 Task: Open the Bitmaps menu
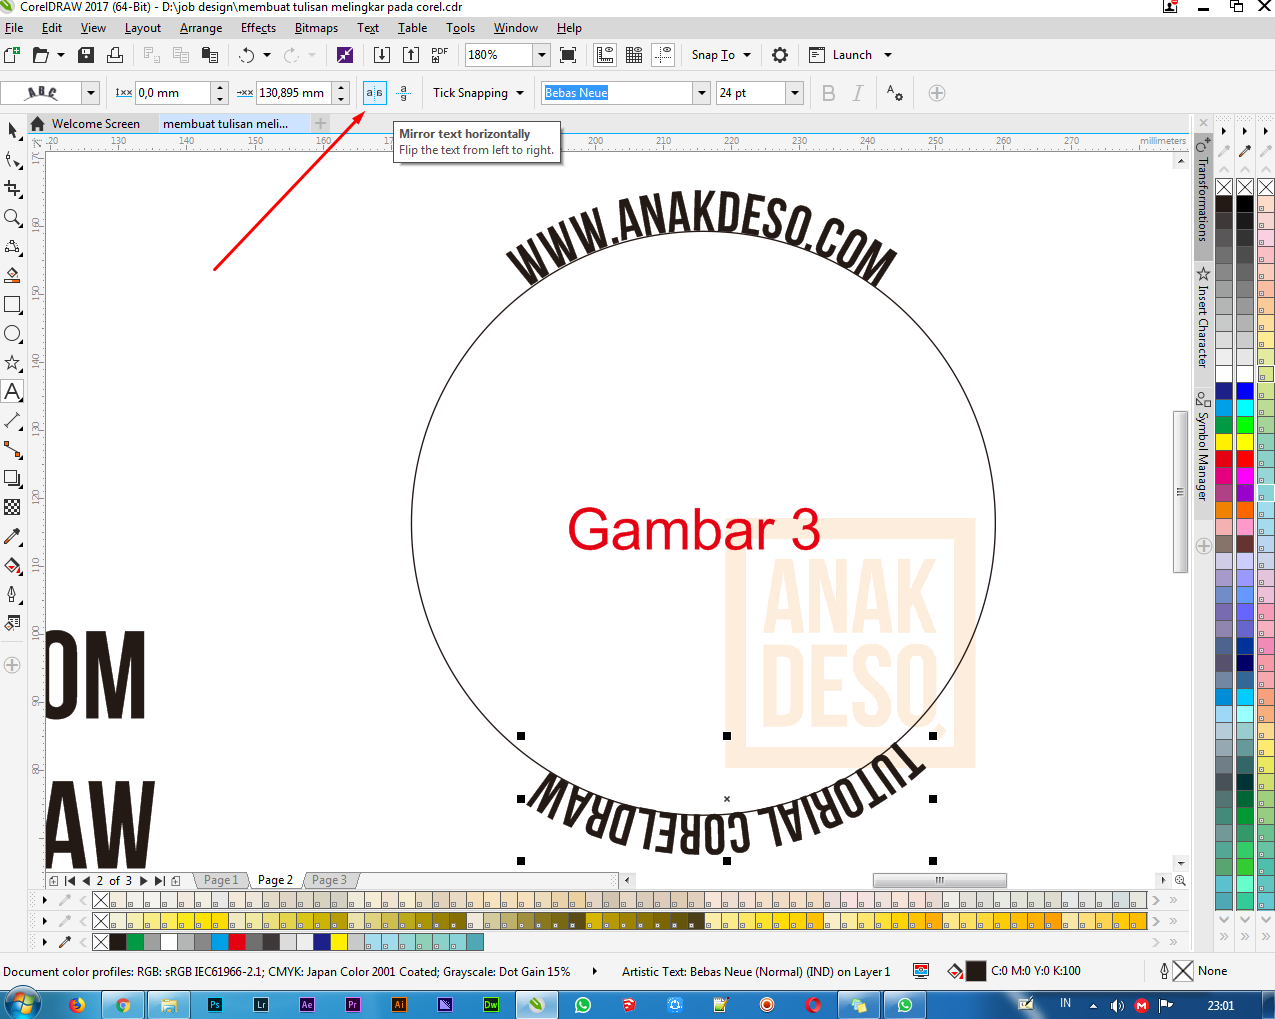pyautogui.click(x=316, y=28)
